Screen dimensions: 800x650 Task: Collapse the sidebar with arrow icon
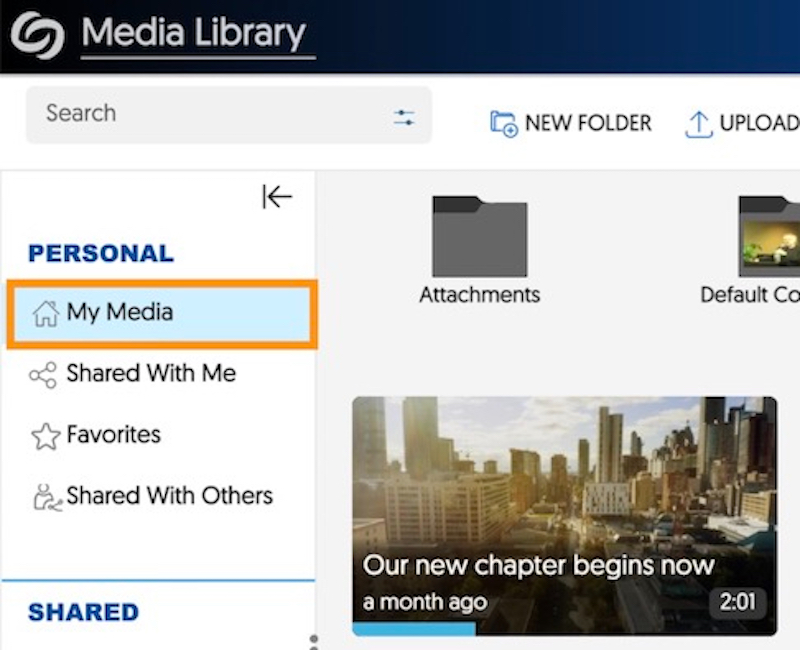[276, 197]
